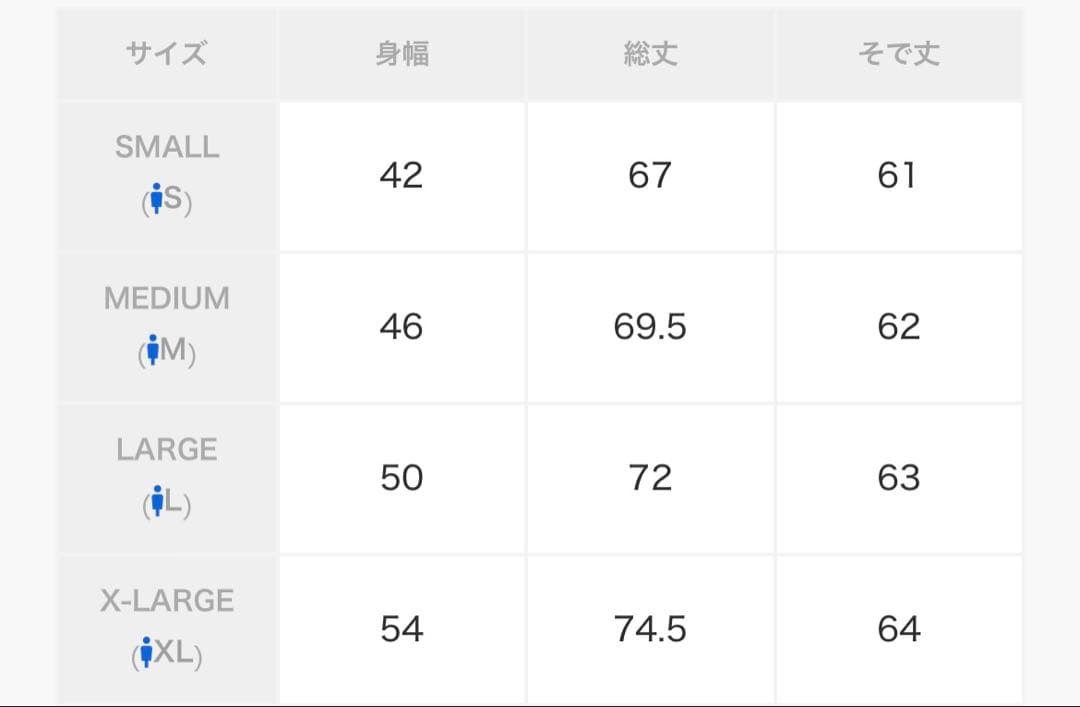Click the 64 sleeve length cell
The height and width of the screenshot is (707, 1080).
click(898, 629)
